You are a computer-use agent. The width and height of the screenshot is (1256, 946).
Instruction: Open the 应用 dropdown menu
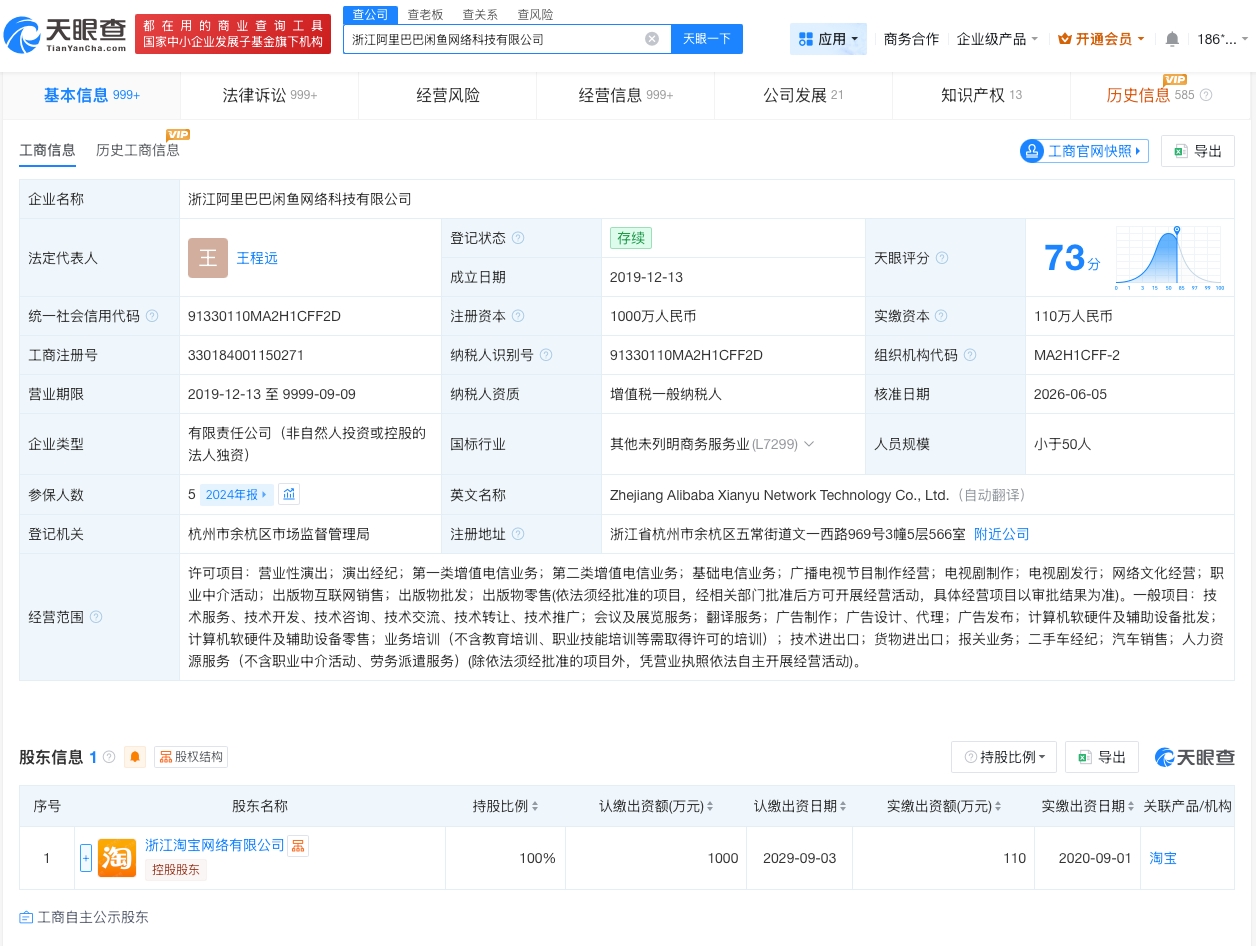coord(828,39)
